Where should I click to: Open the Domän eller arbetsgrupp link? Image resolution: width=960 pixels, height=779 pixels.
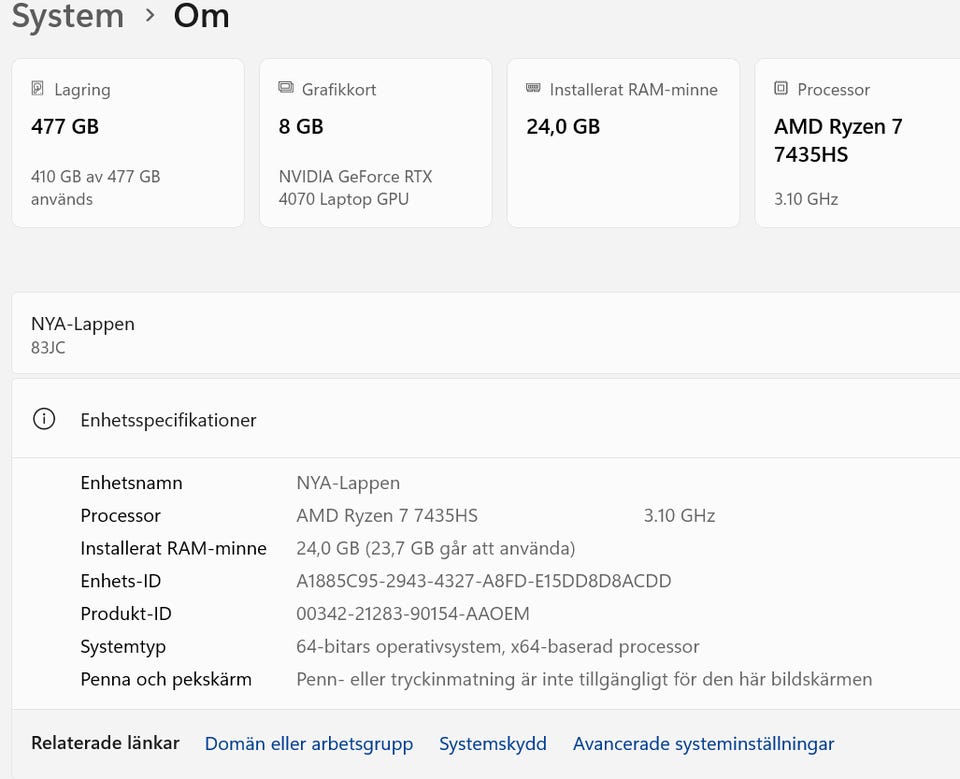pos(308,743)
